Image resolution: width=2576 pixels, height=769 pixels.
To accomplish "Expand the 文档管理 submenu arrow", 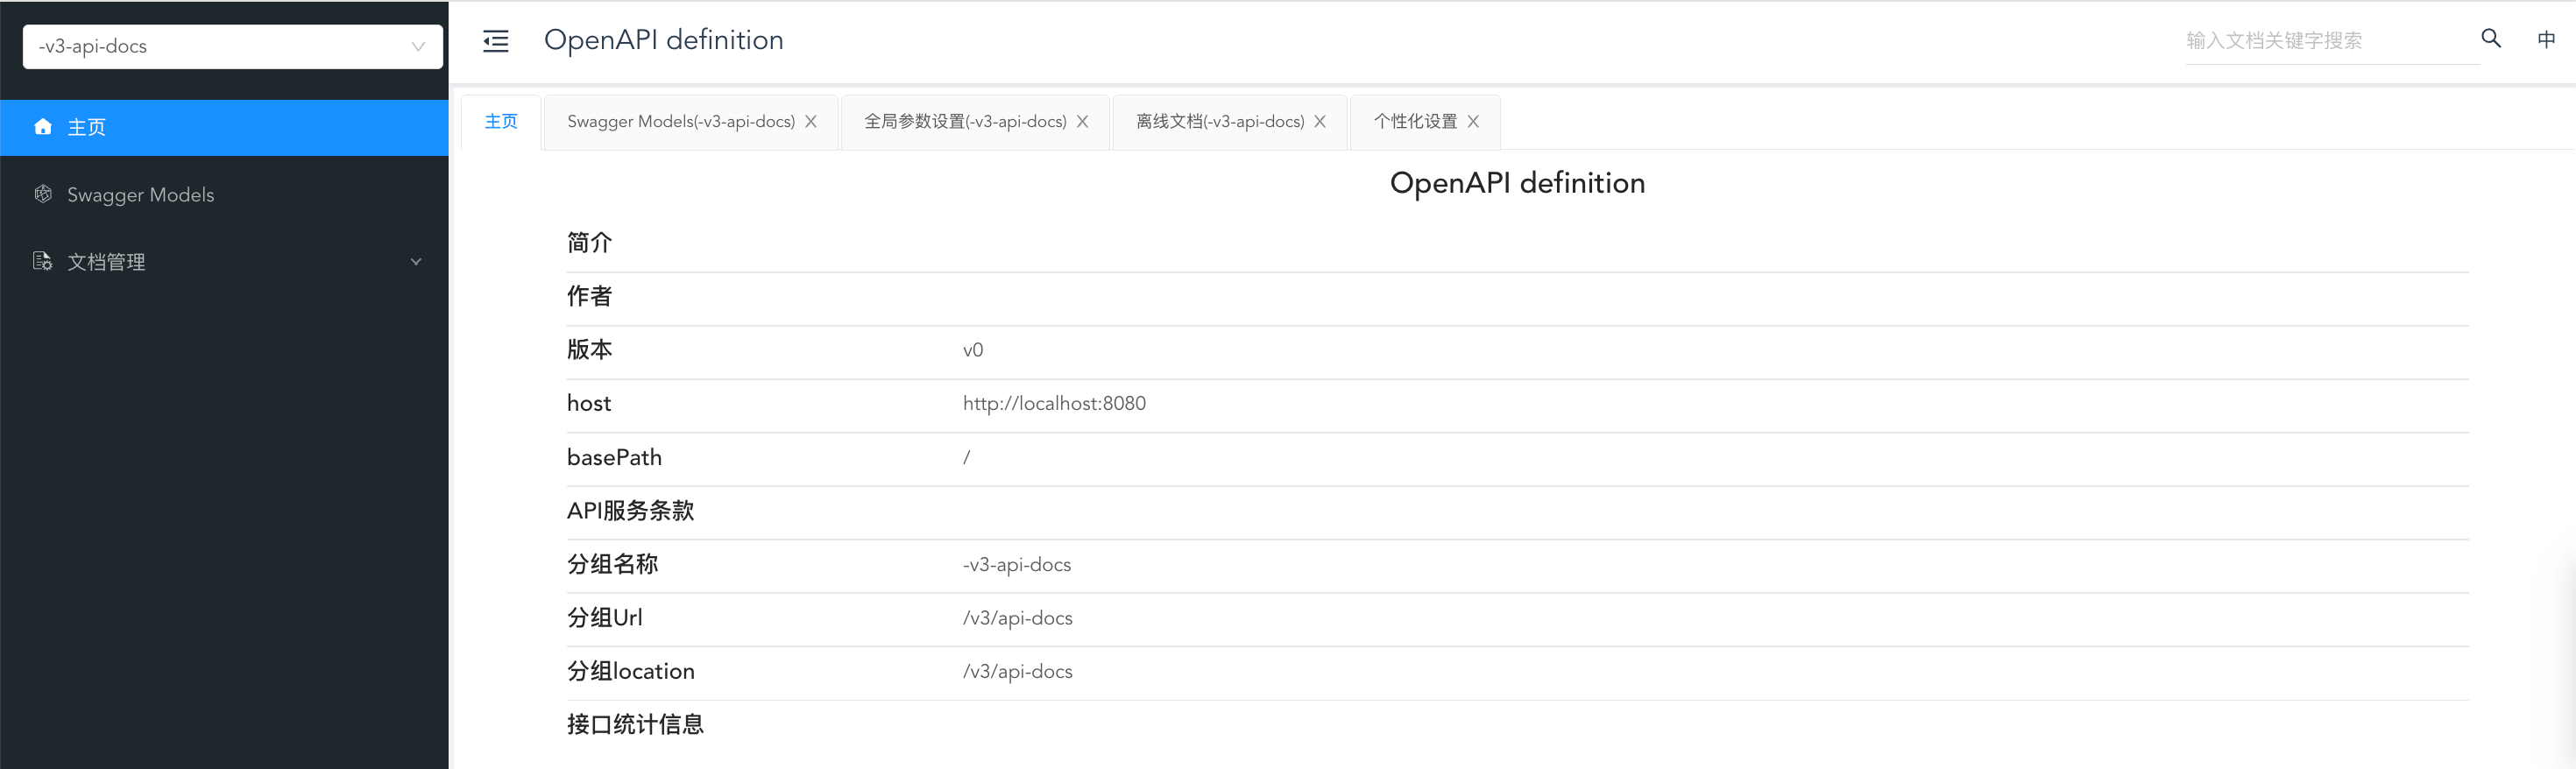I will [416, 262].
